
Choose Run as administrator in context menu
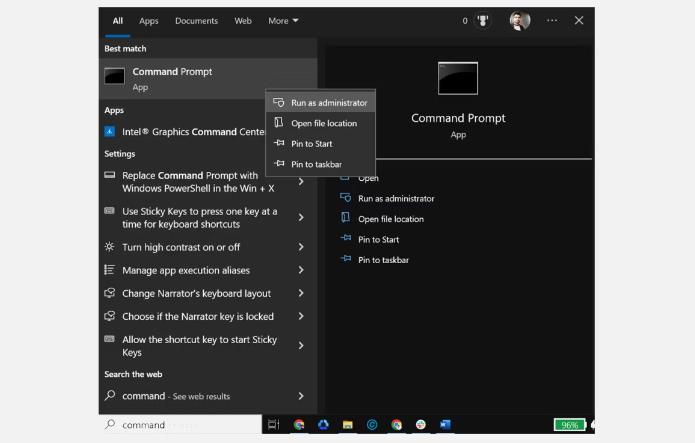(320, 103)
